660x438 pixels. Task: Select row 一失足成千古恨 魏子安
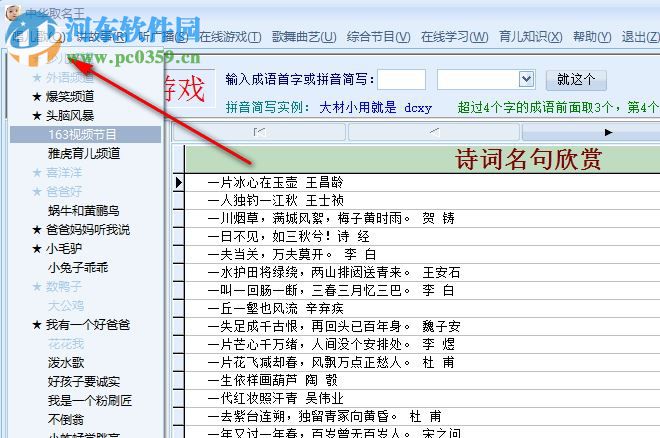point(423,327)
